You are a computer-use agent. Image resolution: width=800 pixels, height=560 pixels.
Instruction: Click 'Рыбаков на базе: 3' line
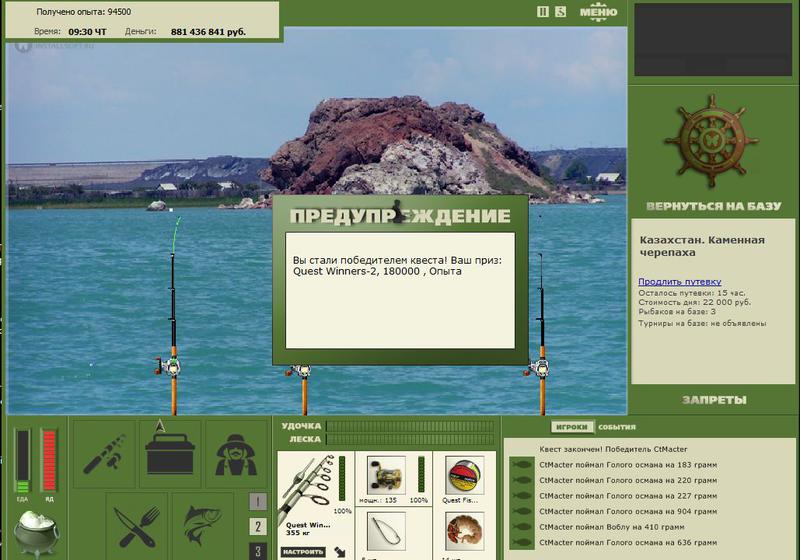pyautogui.click(x=677, y=311)
